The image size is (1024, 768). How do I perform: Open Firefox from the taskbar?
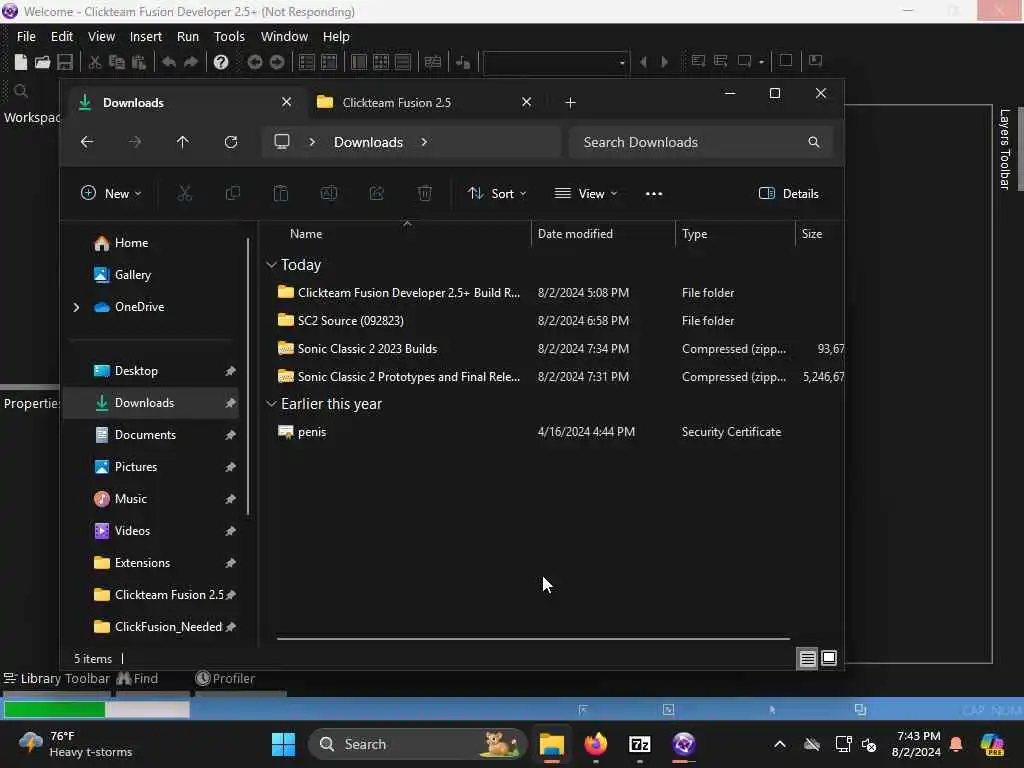pyautogui.click(x=596, y=744)
